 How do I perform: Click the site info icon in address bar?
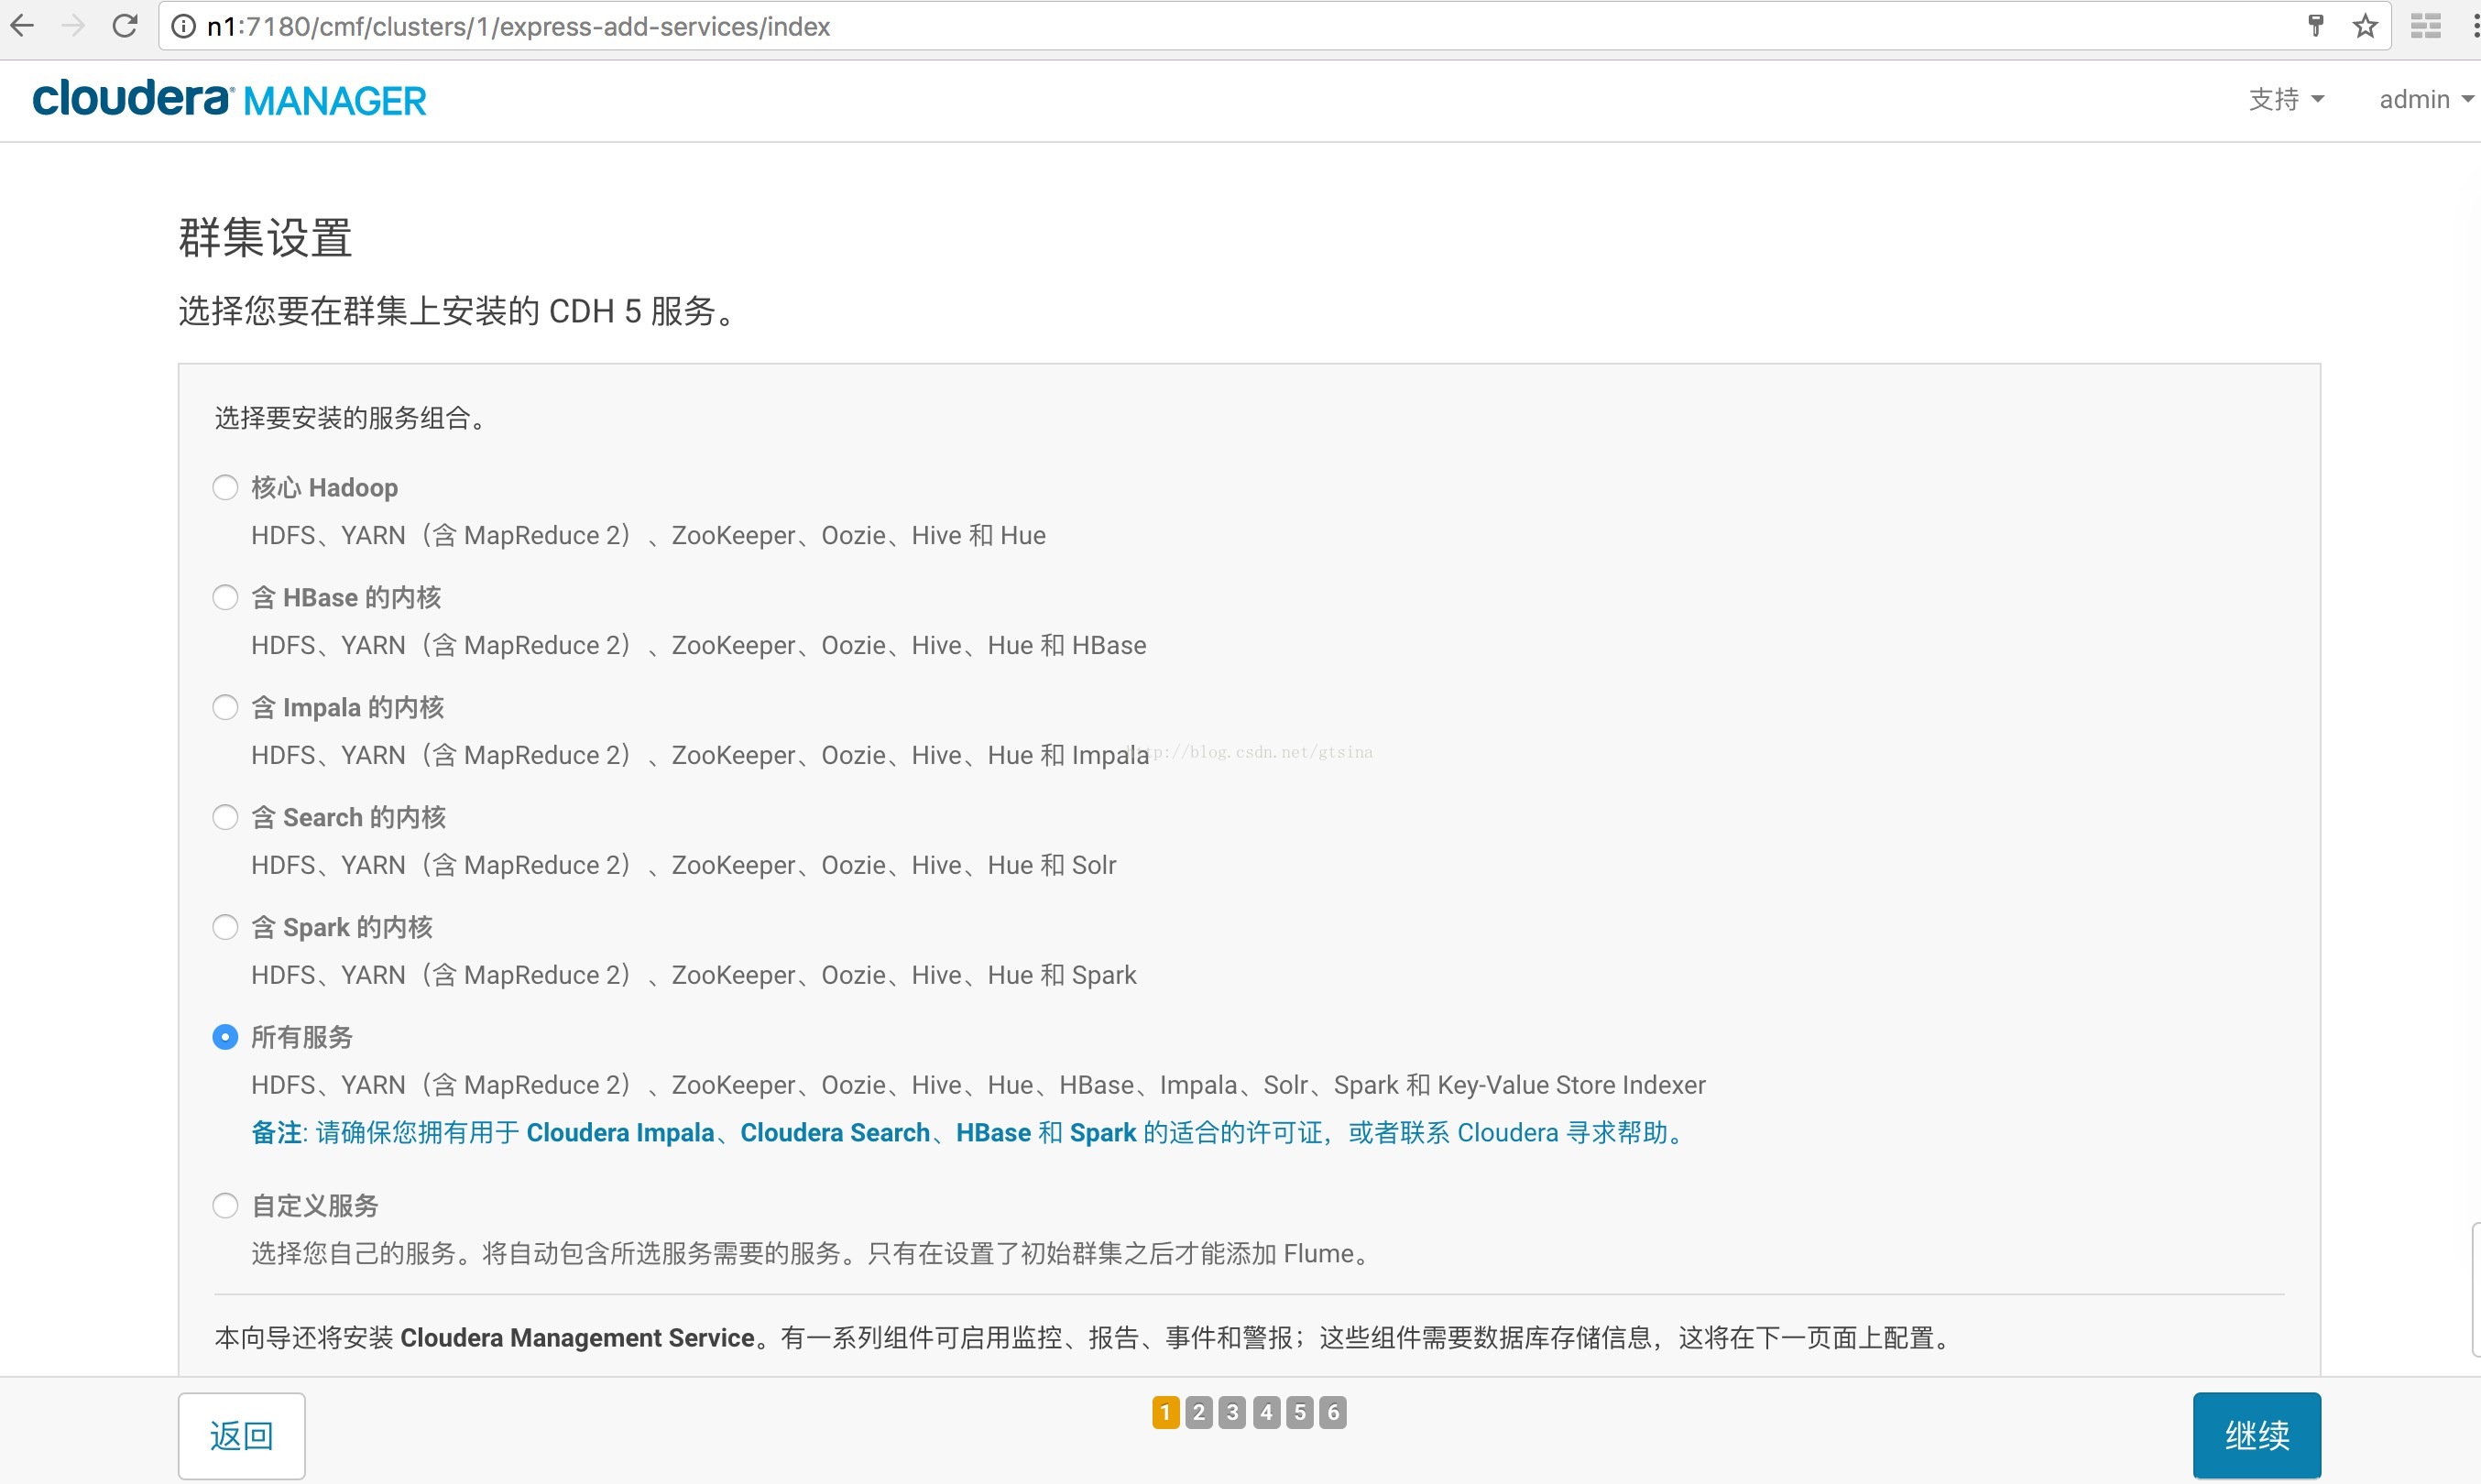[184, 27]
